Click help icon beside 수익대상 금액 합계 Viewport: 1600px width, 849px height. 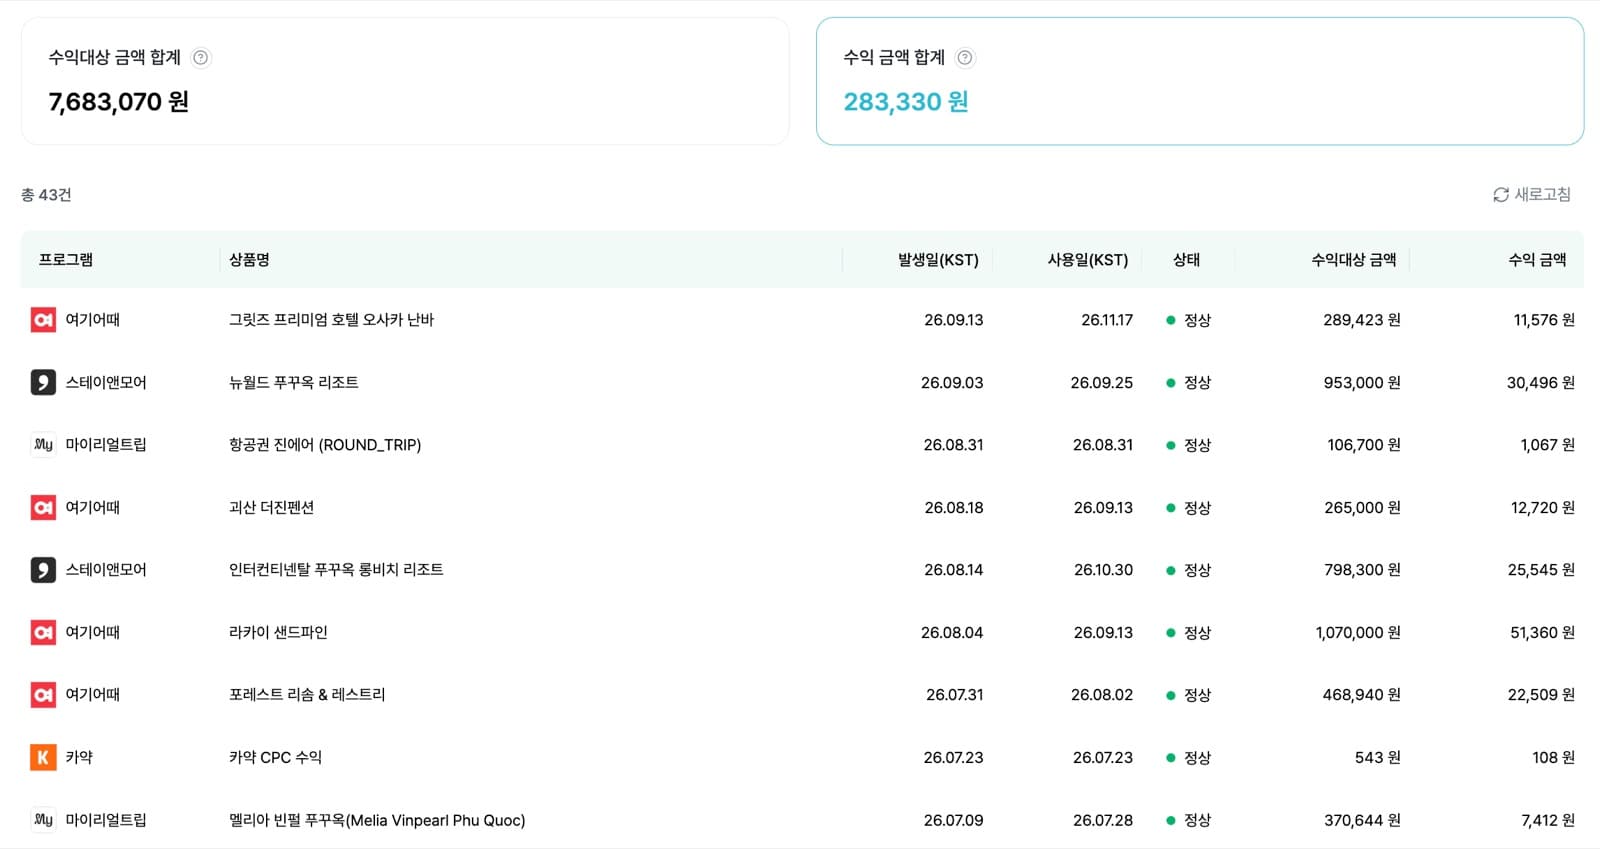click(201, 58)
